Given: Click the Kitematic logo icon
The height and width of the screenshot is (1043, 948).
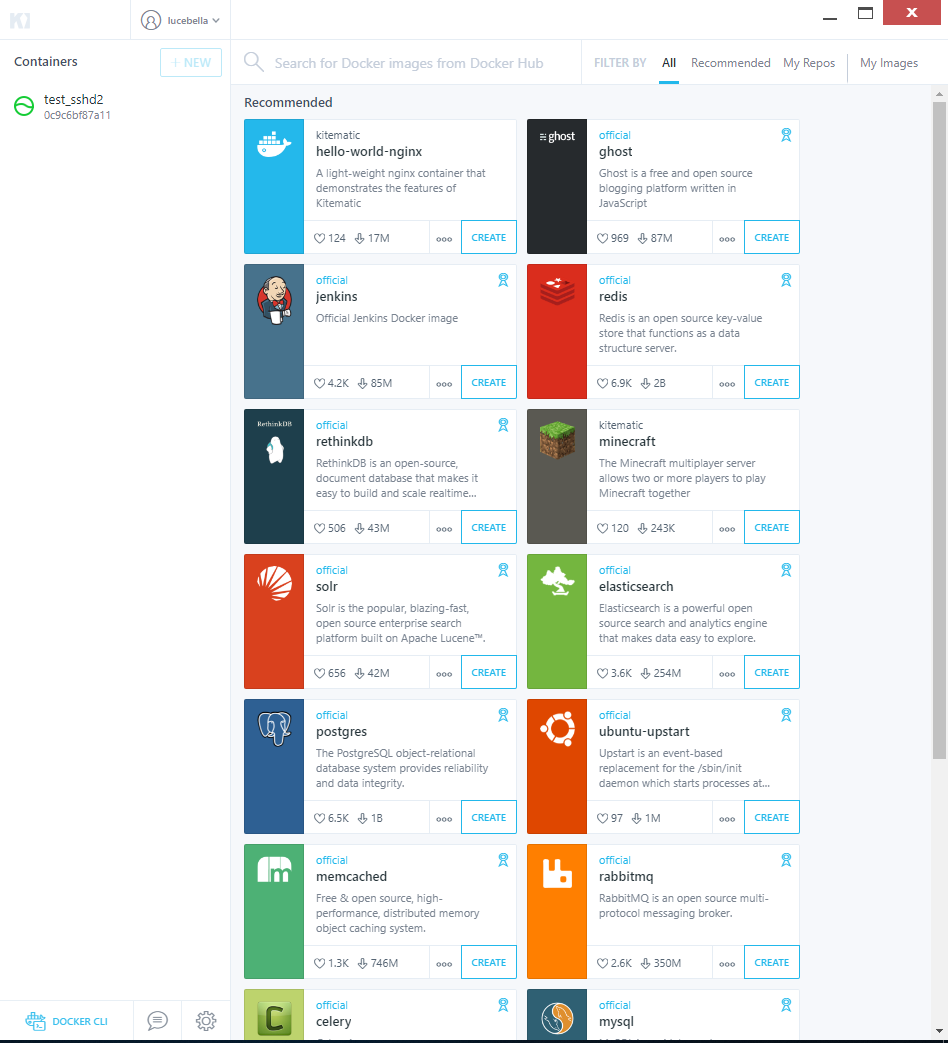Looking at the screenshot, I should coord(20,21).
